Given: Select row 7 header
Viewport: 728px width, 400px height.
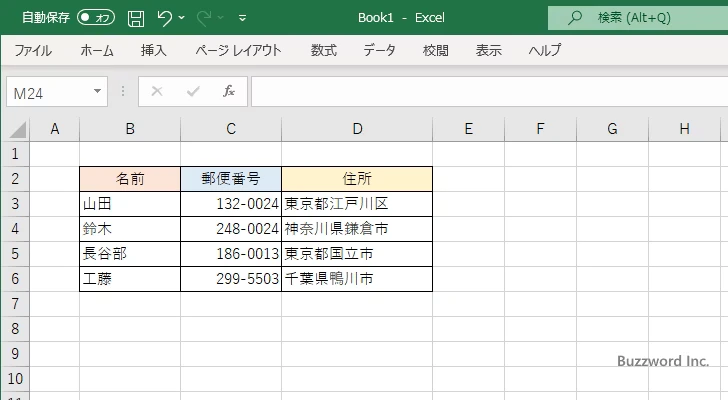Looking at the screenshot, I should coord(15,304).
